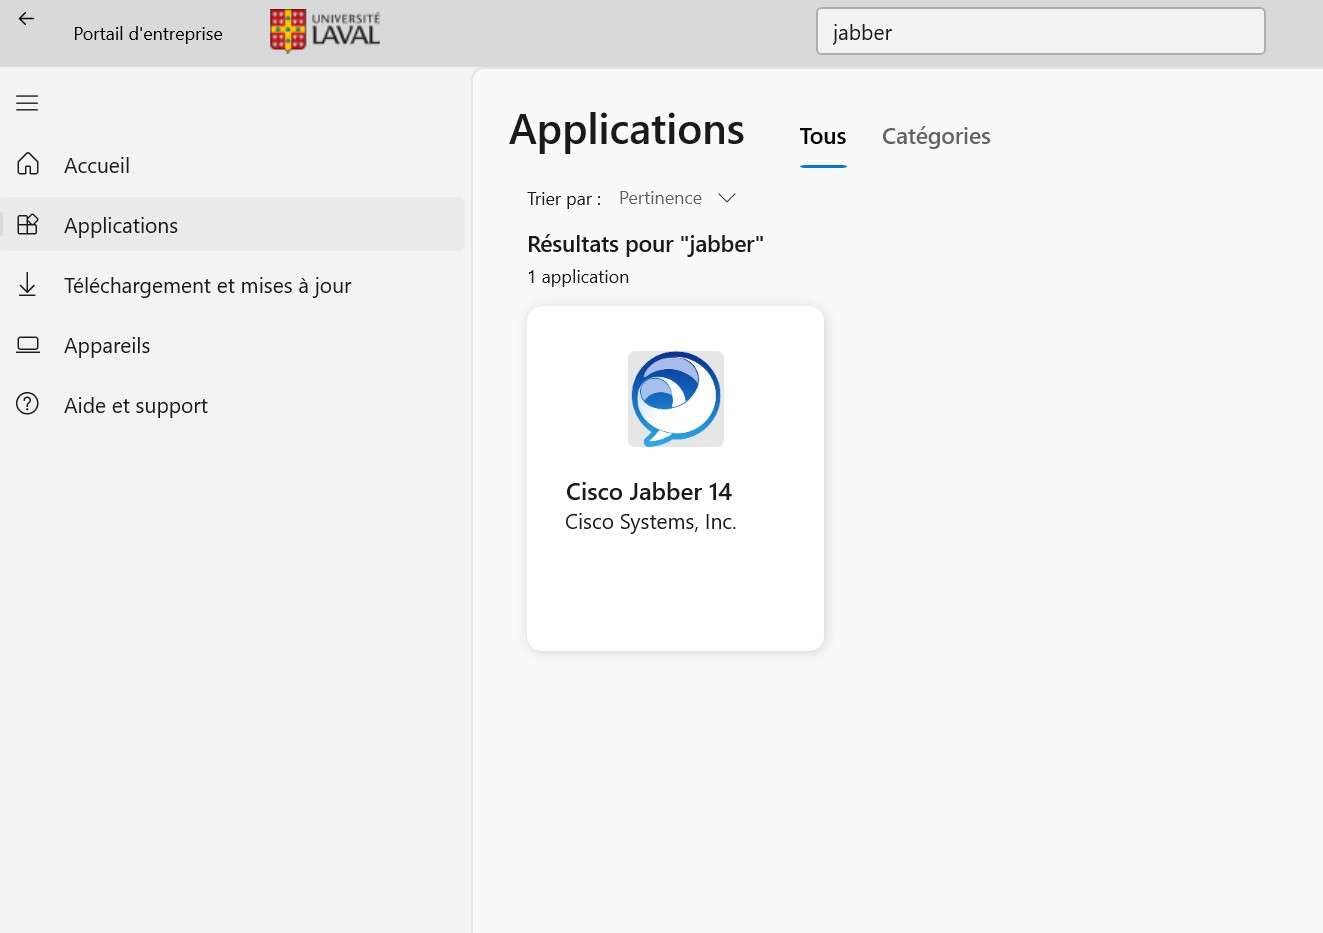The width and height of the screenshot is (1323, 933).
Task: Click the back arrow in the header
Action: point(26,19)
